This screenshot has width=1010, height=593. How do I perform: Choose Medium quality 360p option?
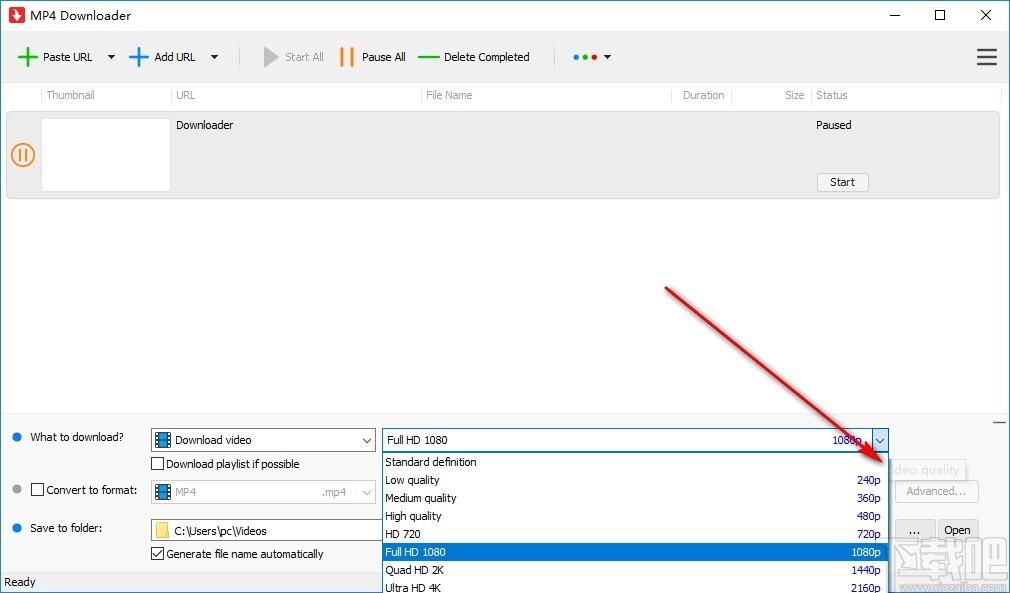tap(635, 498)
